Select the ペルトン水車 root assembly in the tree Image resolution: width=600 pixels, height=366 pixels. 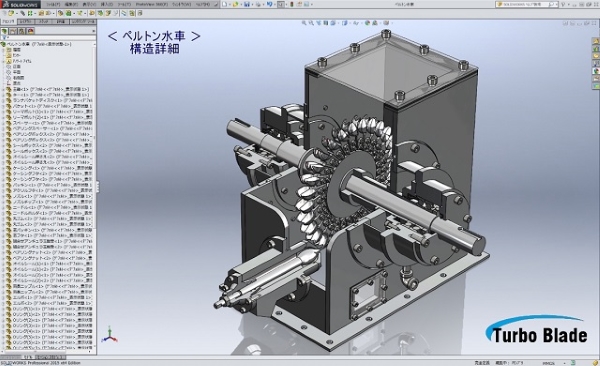point(39,44)
